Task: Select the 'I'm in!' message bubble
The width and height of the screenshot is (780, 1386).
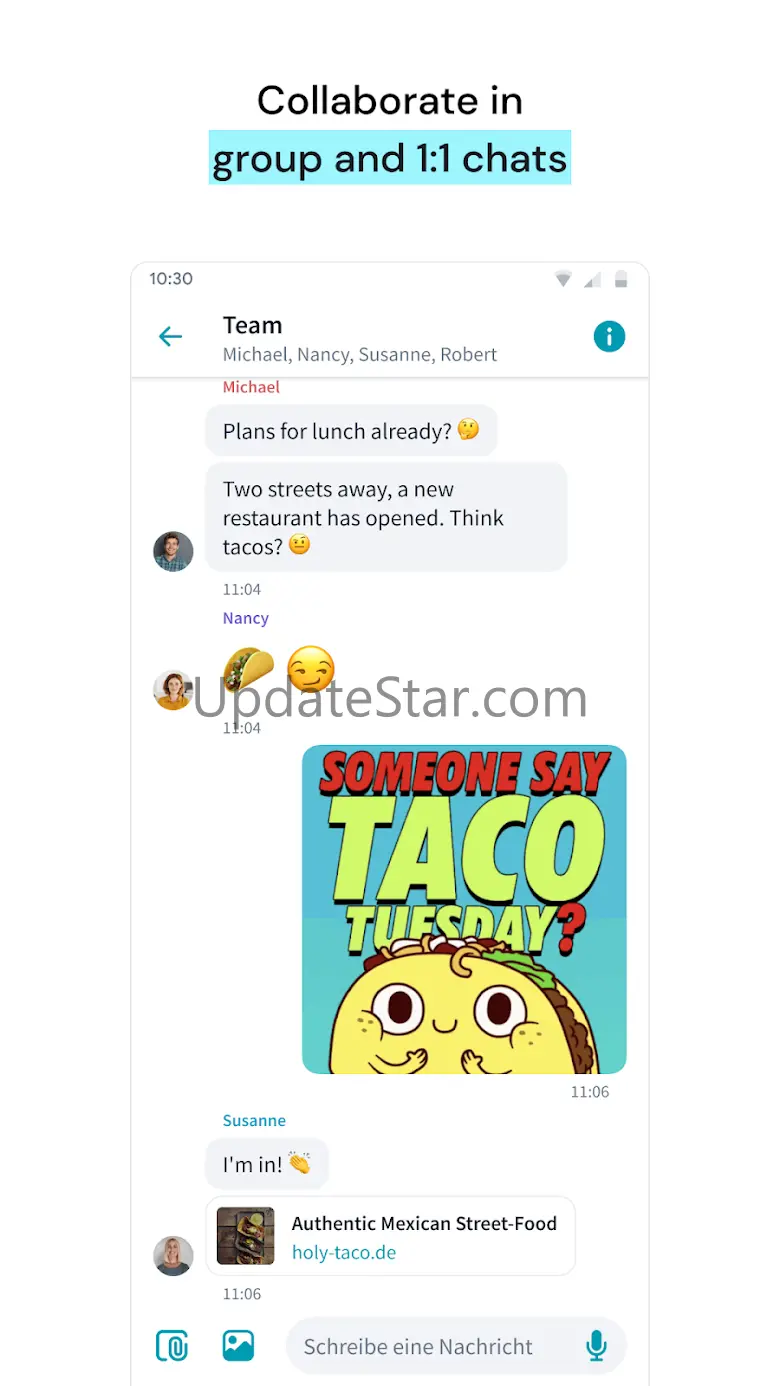Action: click(267, 1164)
